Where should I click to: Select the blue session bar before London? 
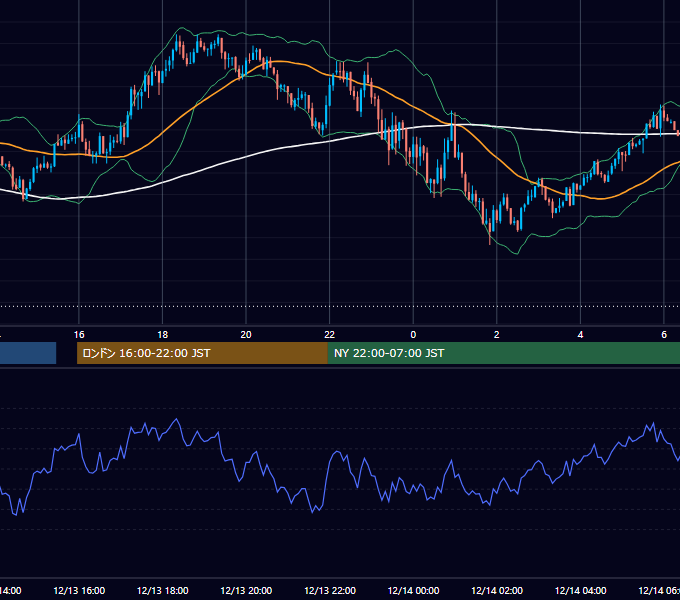coord(28,353)
